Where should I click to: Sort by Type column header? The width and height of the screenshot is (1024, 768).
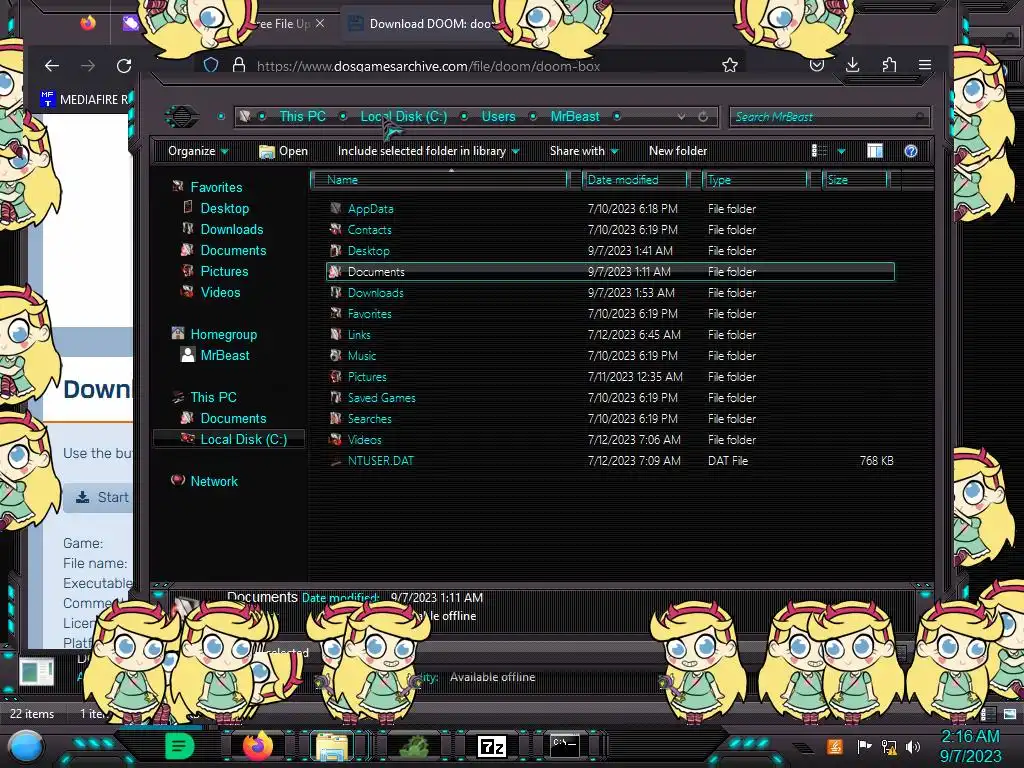tap(755, 180)
